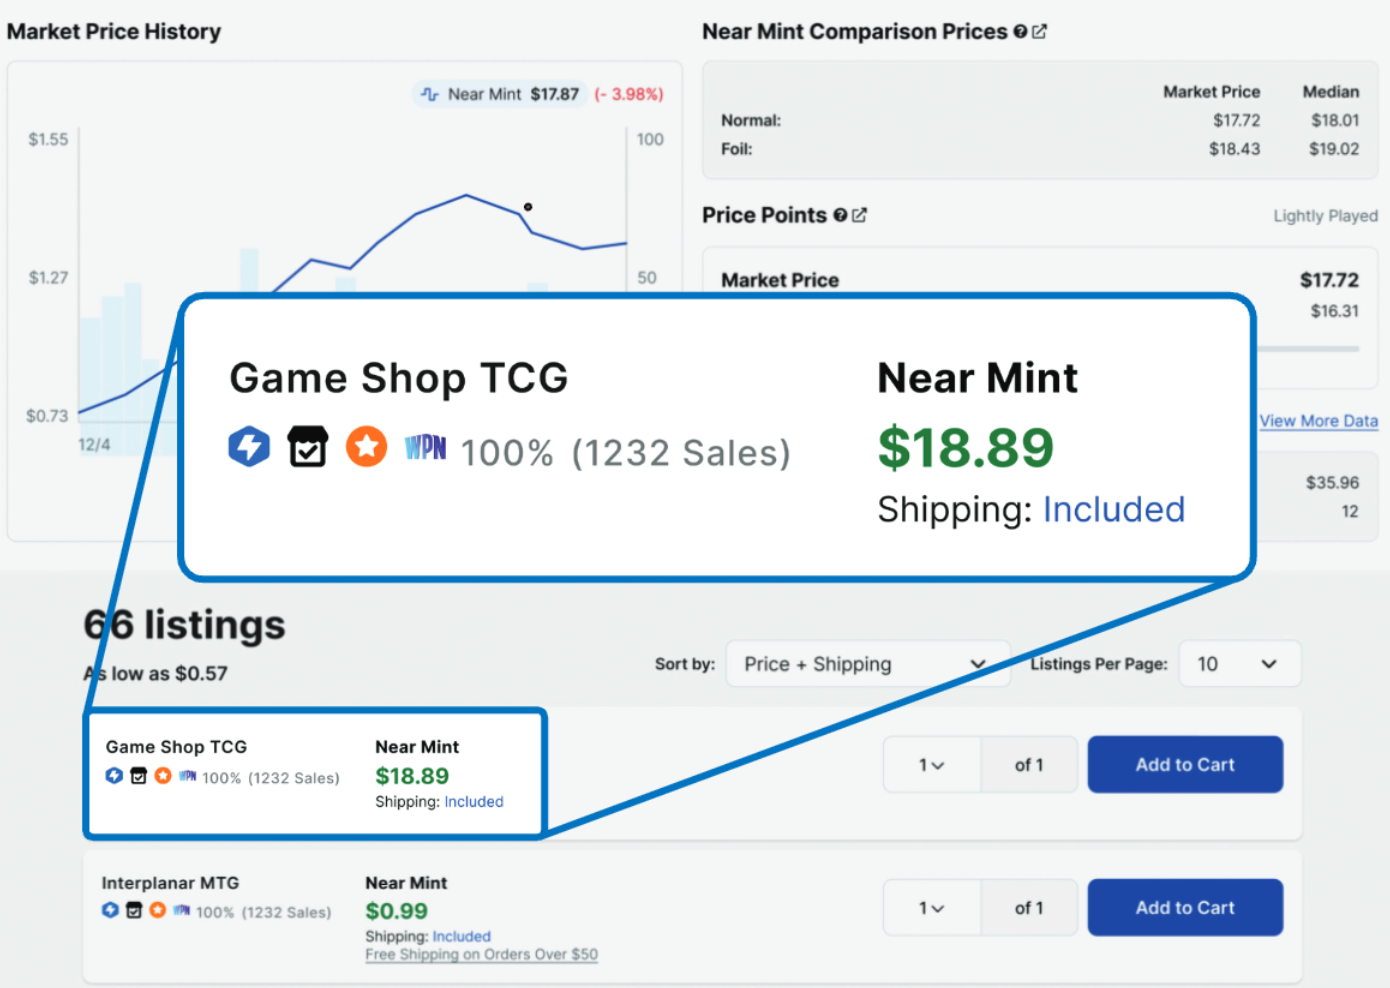The width and height of the screenshot is (1390, 988).
Task: Click the gold star seller icon
Action: 366,446
